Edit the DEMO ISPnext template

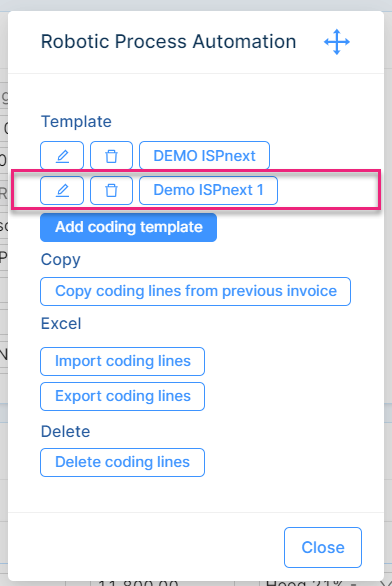[x=62, y=155]
